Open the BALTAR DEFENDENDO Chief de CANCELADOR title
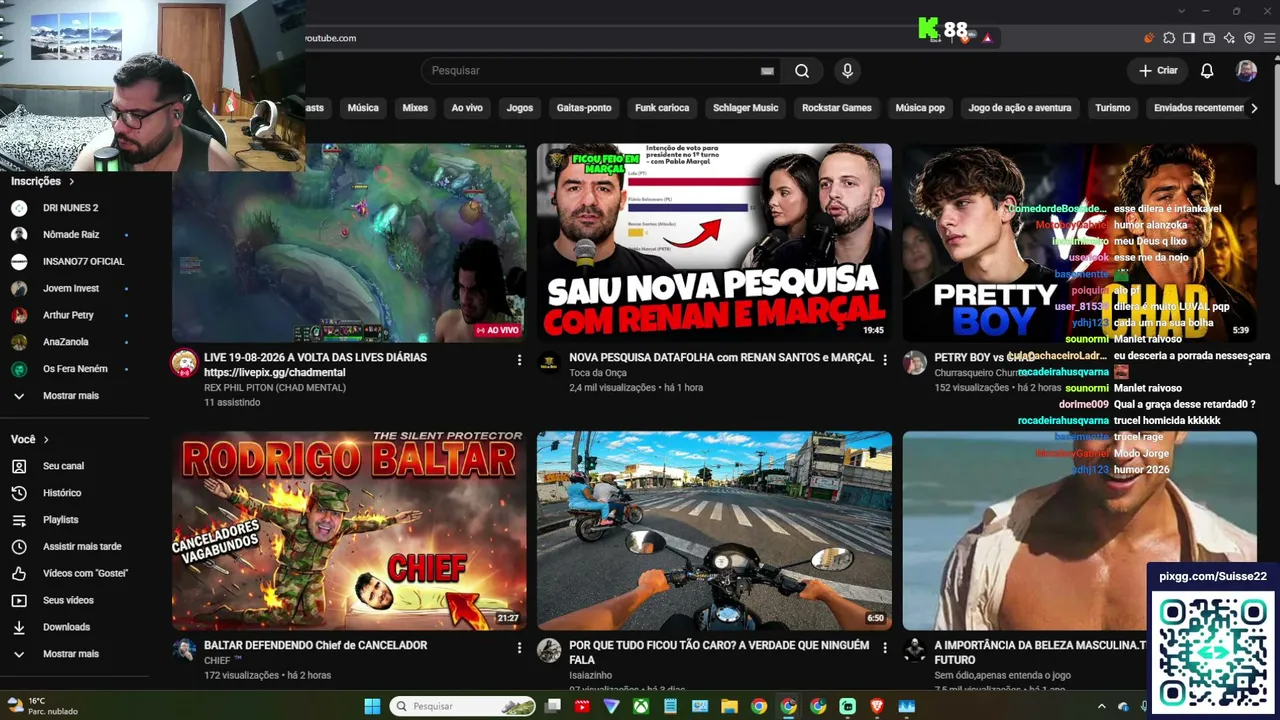The image size is (1280, 720). [x=315, y=646]
